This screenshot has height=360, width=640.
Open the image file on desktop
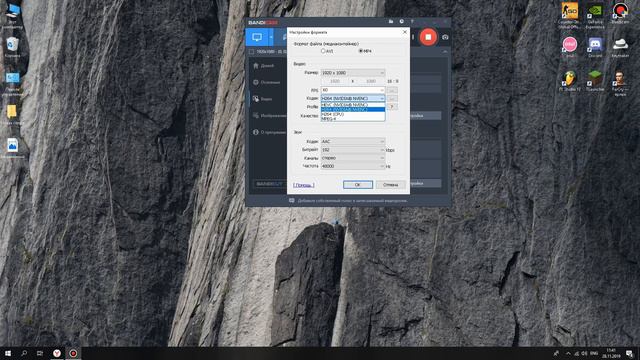(x=12, y=147)
